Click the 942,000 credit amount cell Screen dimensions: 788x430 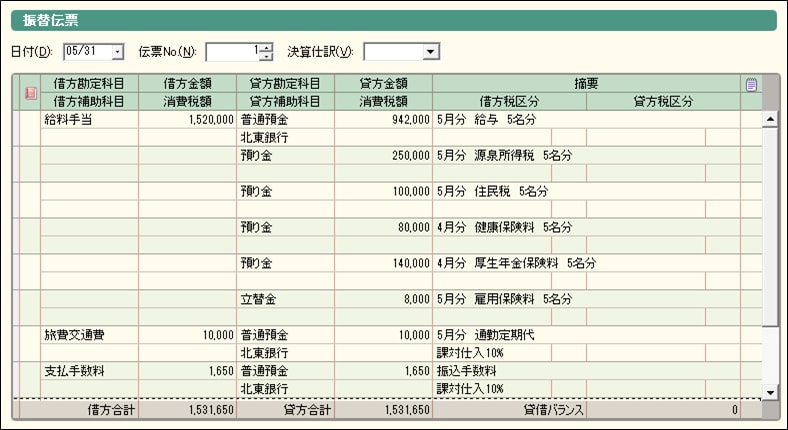383,119
